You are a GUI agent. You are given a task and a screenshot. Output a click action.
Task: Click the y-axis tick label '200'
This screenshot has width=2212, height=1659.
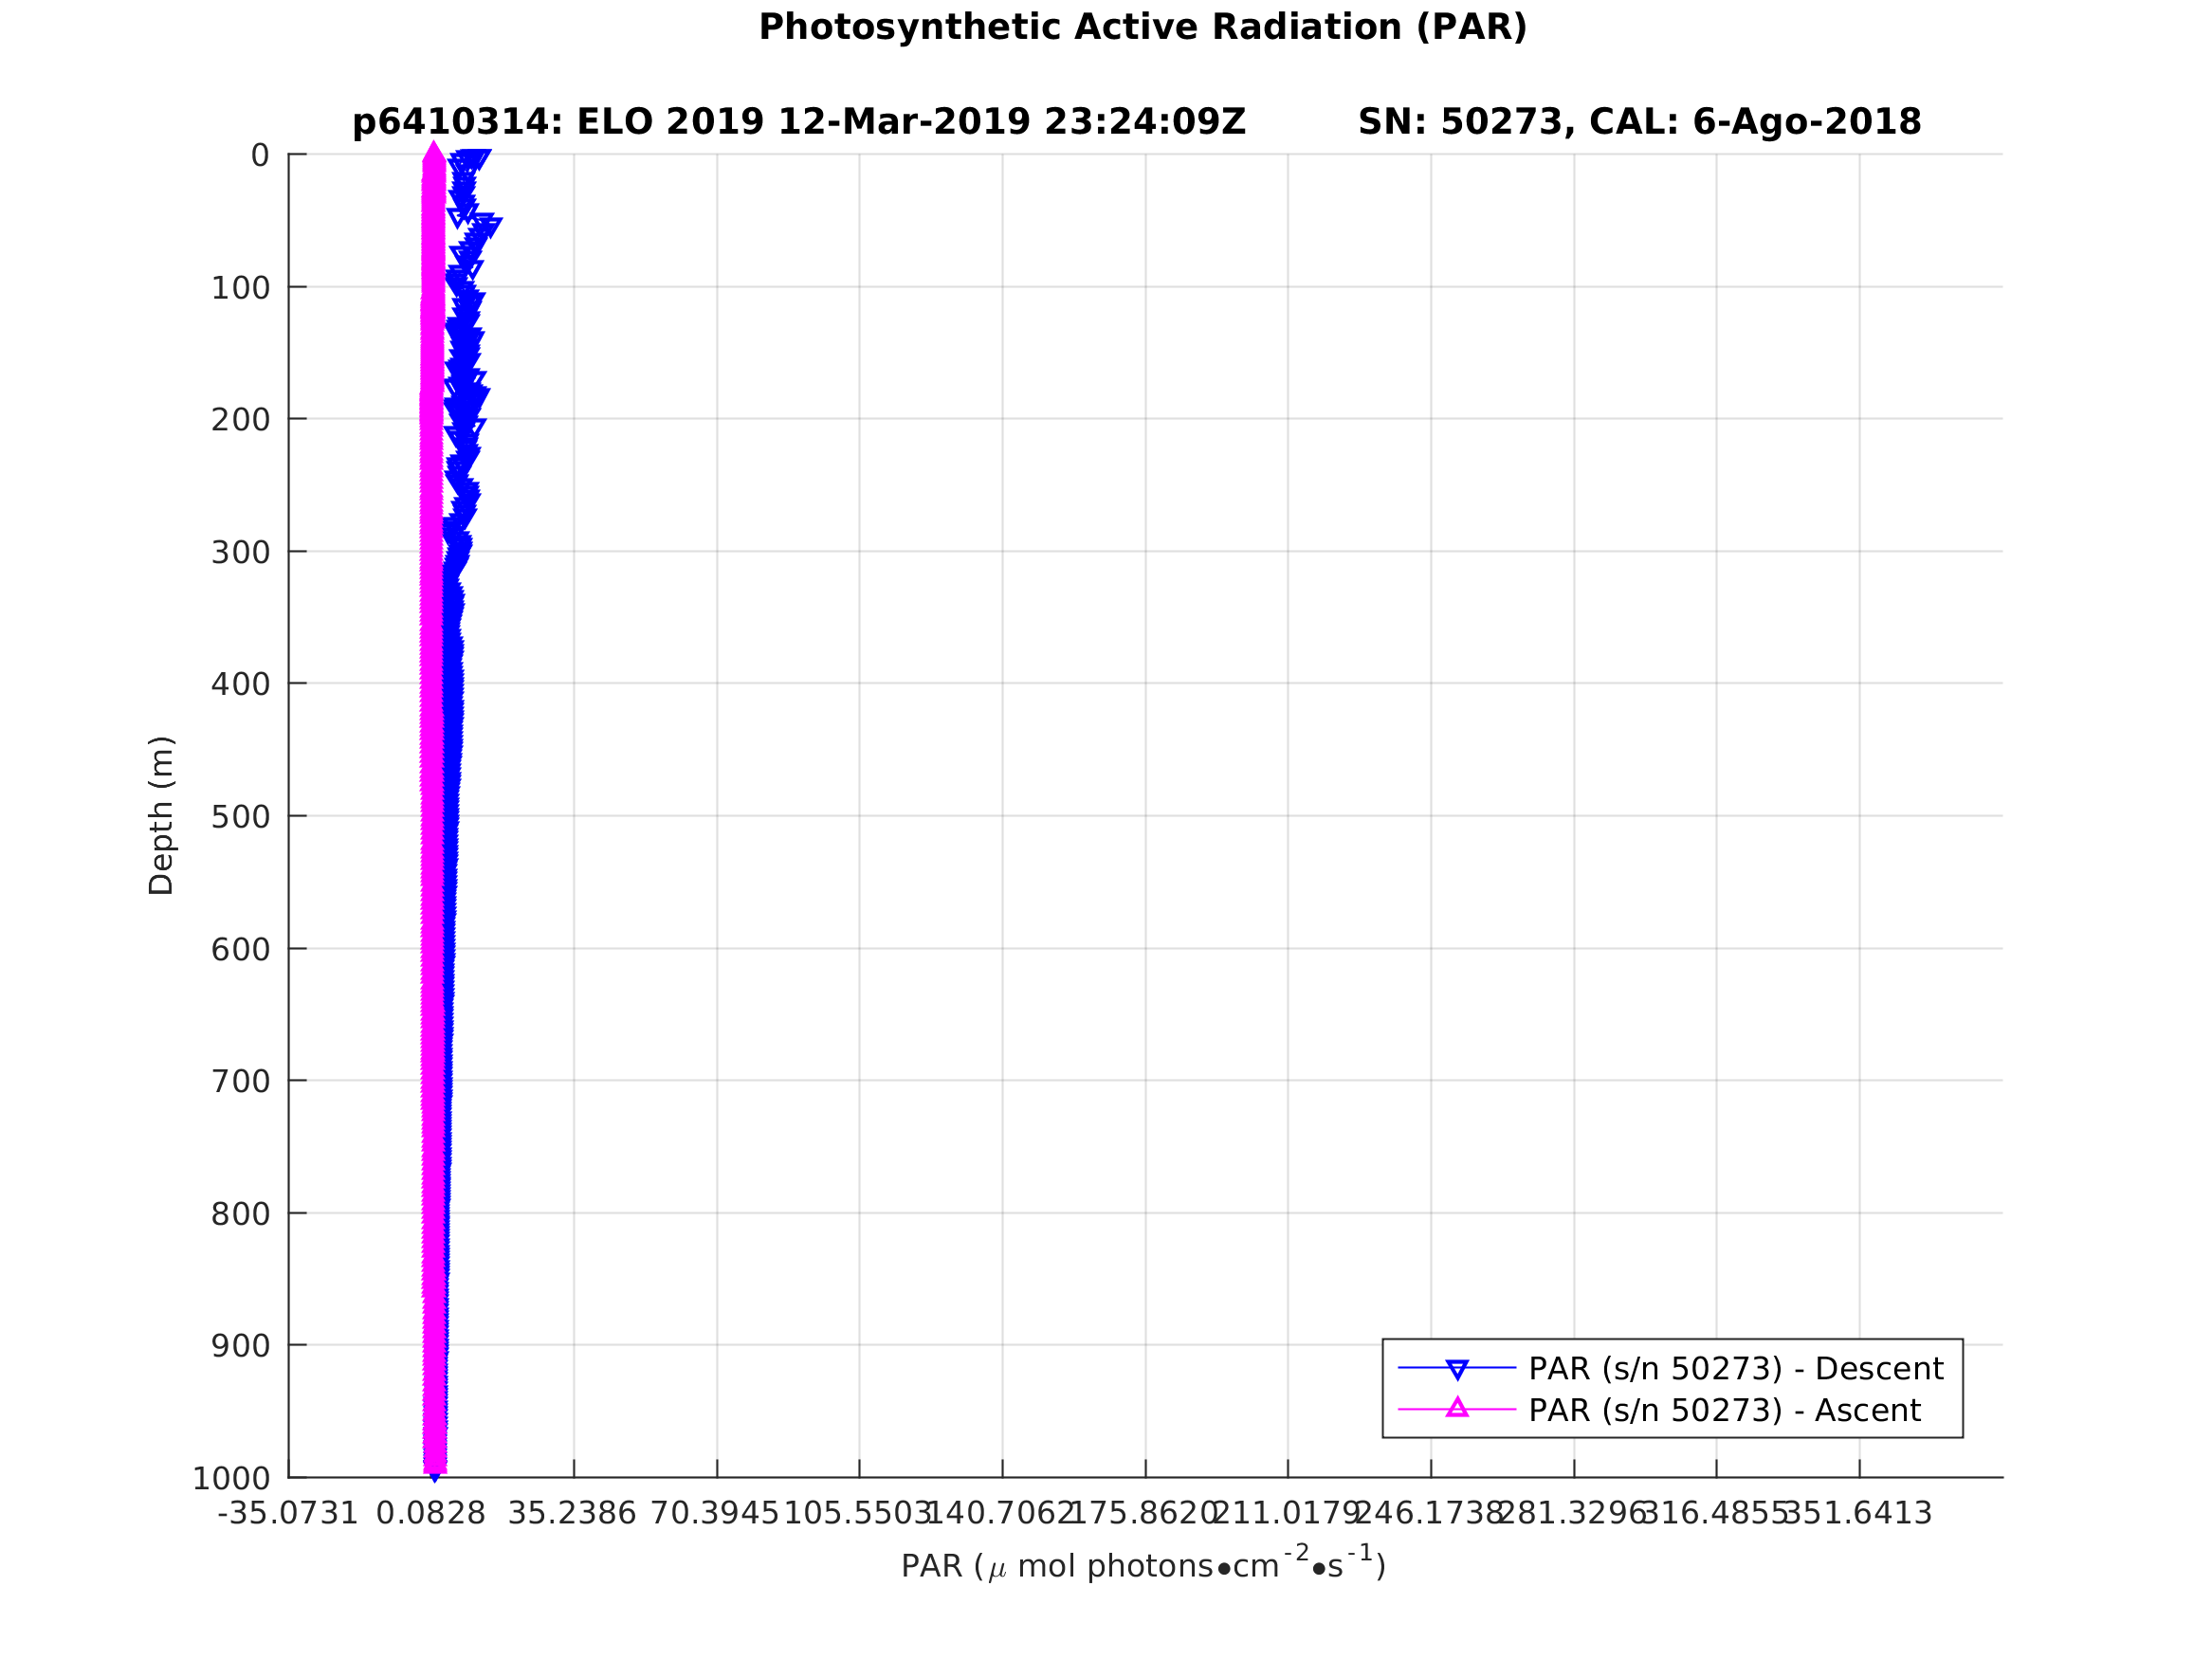[241, 421]
